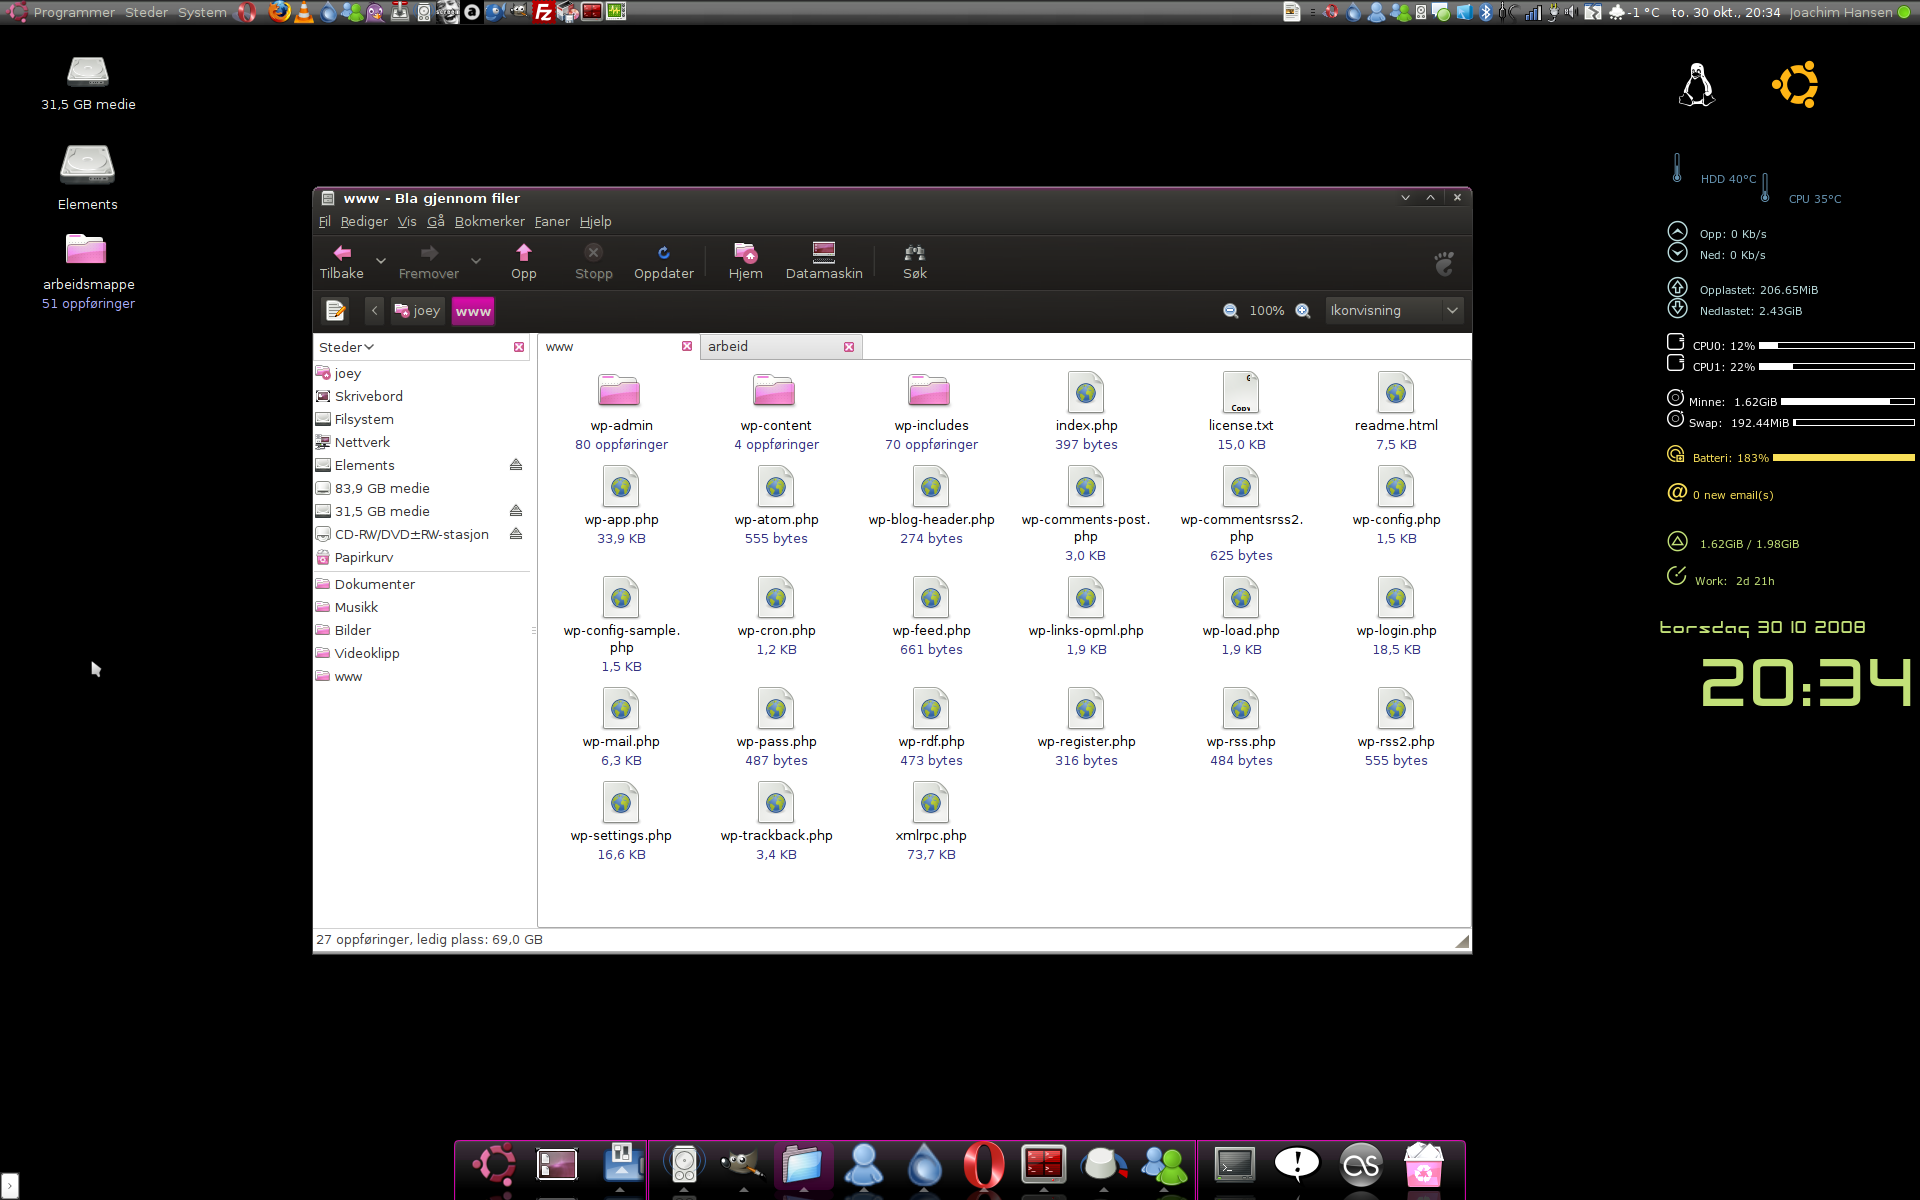The width and height of the screenshot is (1920, 1200).
Task: Open the trash in the dock
Action: pyautogui.click(x=1424, y=1165)
